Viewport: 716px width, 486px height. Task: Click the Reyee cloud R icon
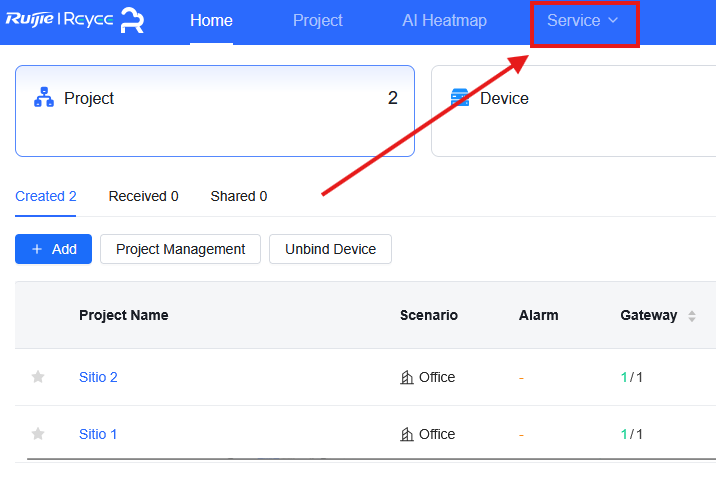pyautogui.click(x=132, y=20)
